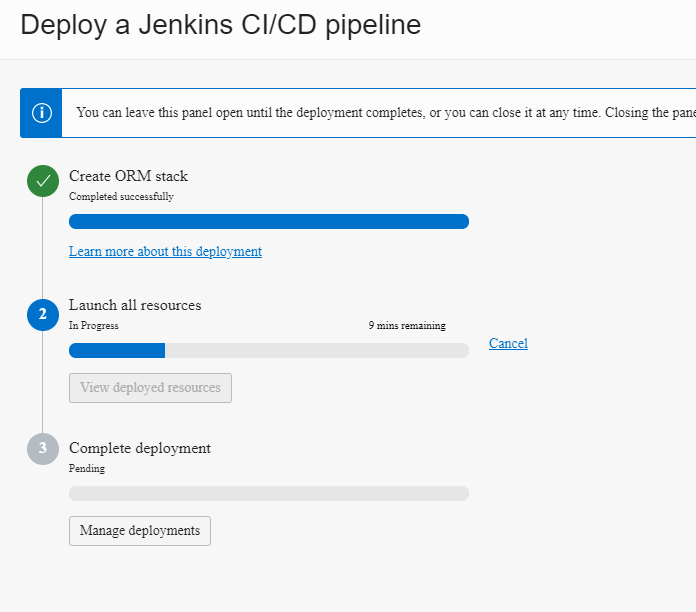Click the step 2 circle icon
The width and height of the screenshot is (696, 612).
[42, 314]
